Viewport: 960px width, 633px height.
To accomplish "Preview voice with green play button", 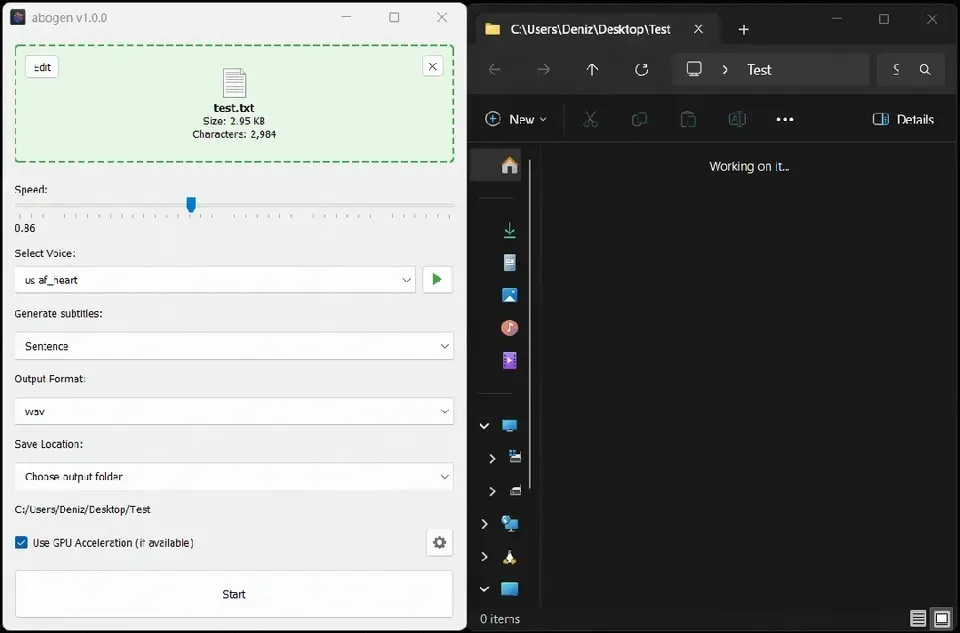I will pos(437,280).
